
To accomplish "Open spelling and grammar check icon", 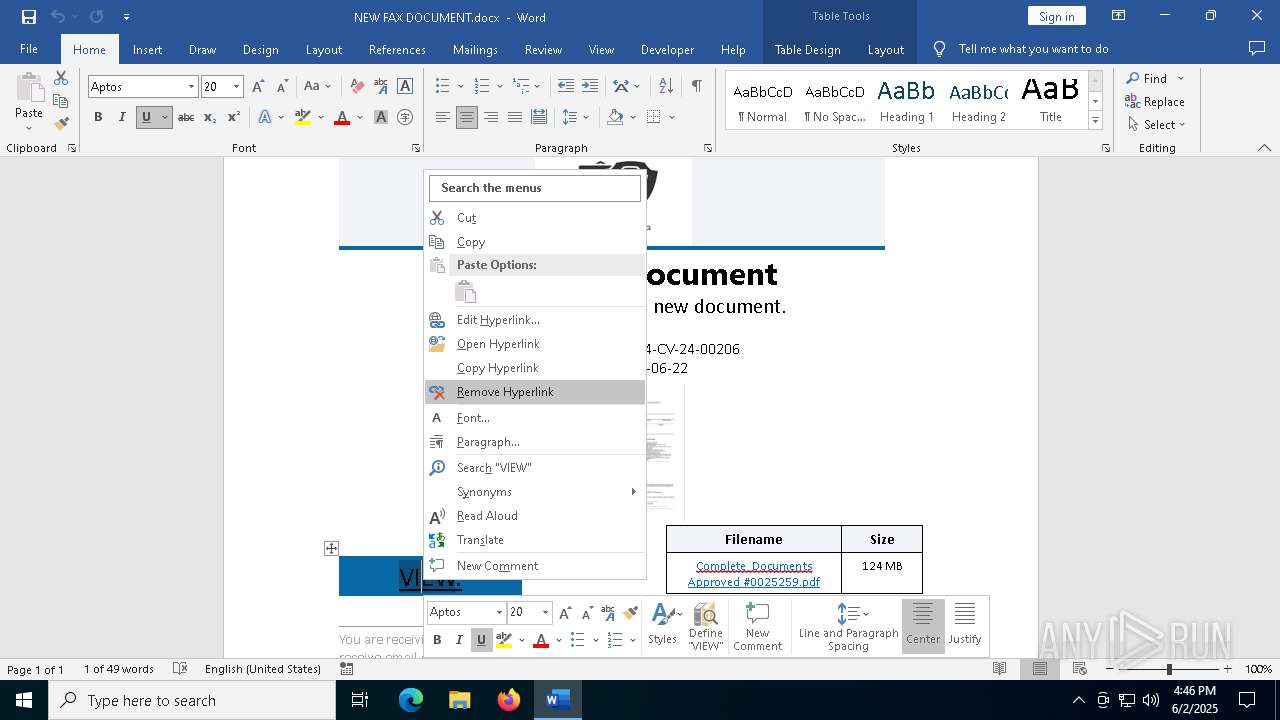I will tap(180, 668).
